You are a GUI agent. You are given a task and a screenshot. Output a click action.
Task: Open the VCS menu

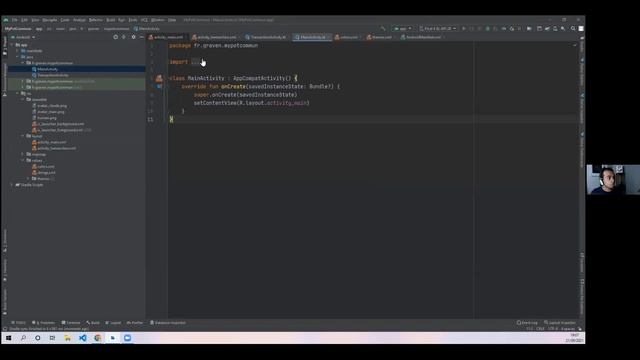(144, 20)
